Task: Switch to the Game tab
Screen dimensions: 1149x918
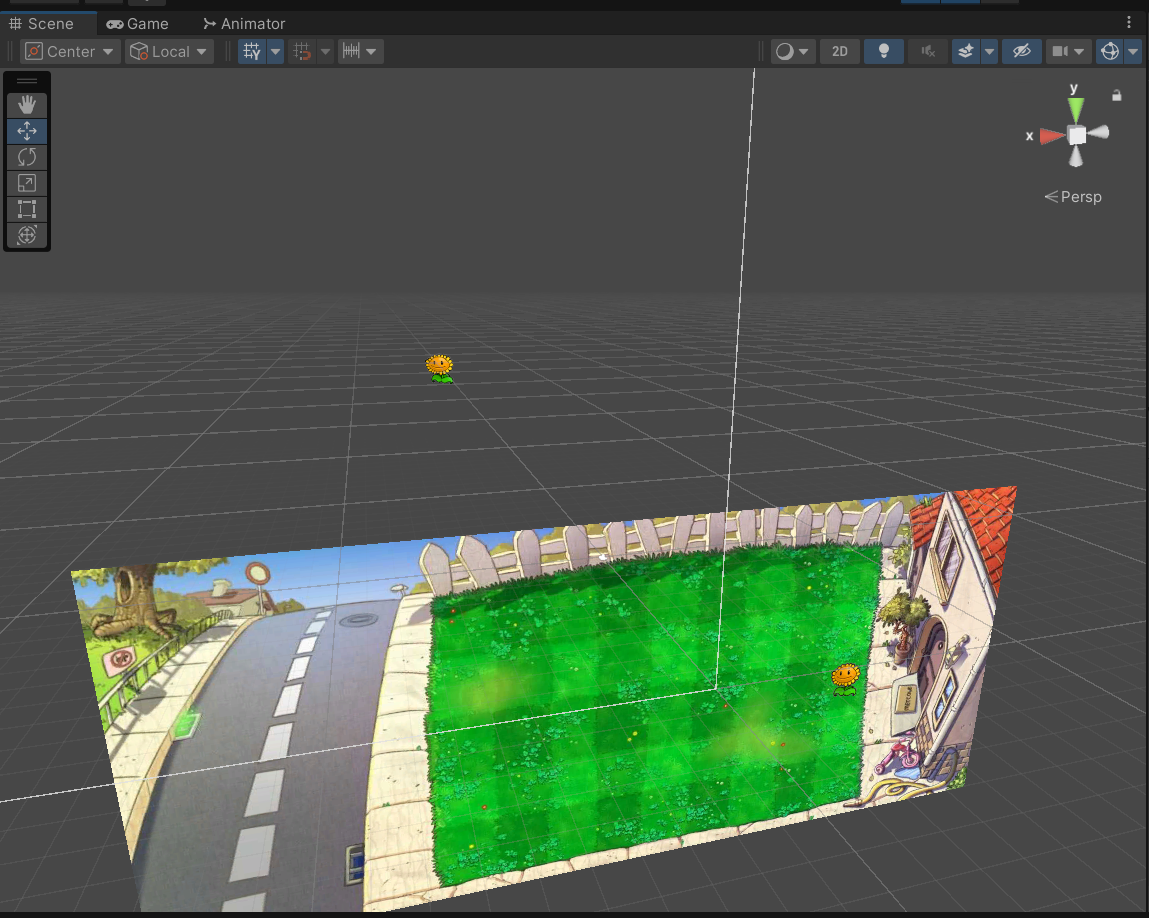Action: [138, 23]
